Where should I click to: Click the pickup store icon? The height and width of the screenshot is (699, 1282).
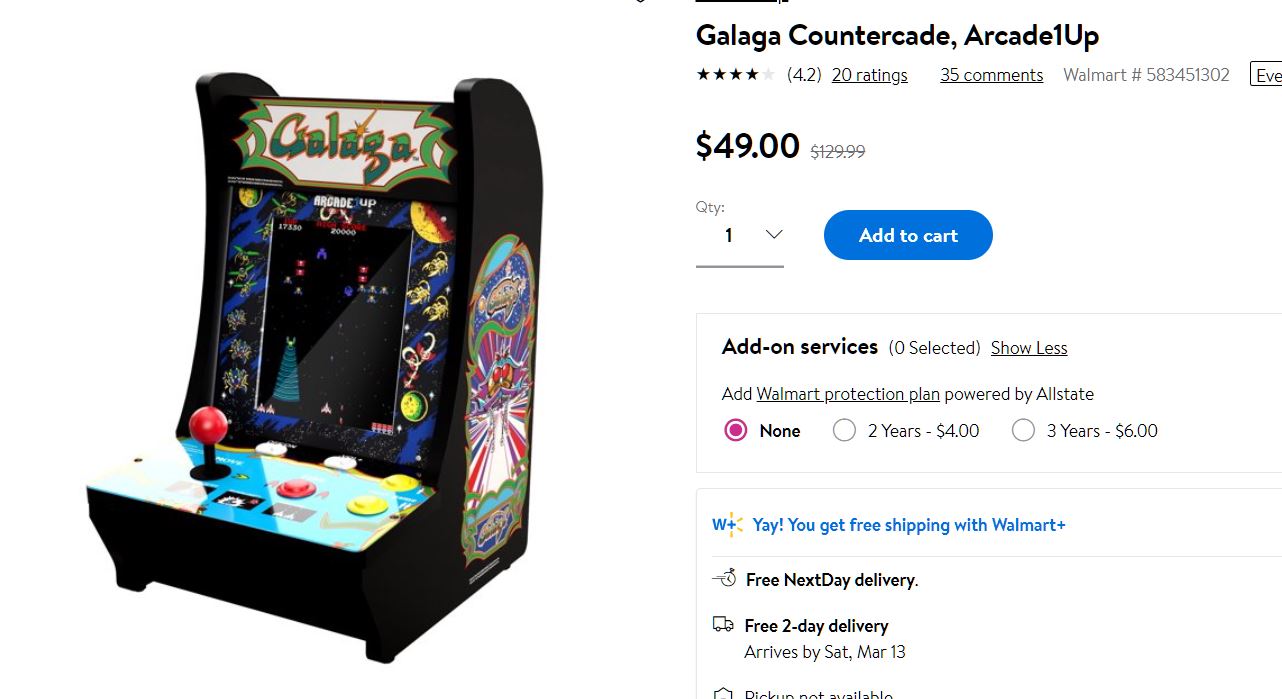723,692
